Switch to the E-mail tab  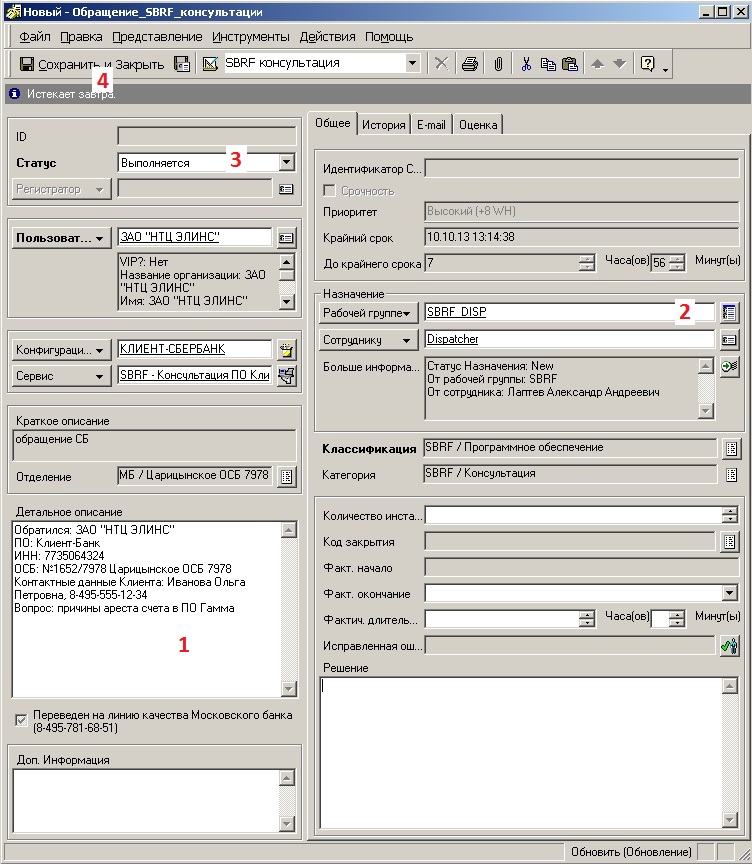point(431,125)
